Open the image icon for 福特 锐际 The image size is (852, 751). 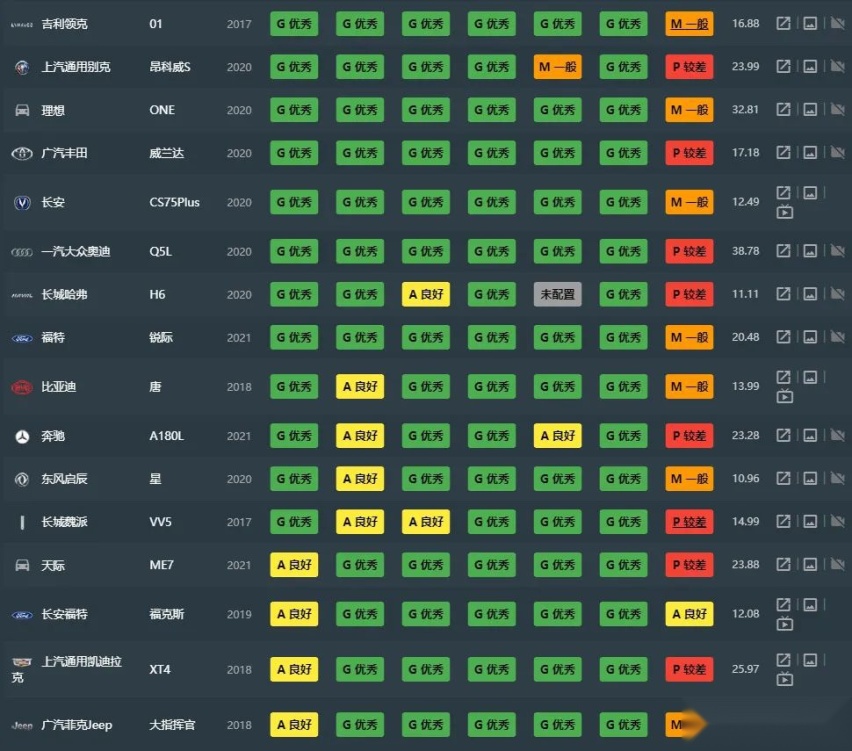click(810, 337)
